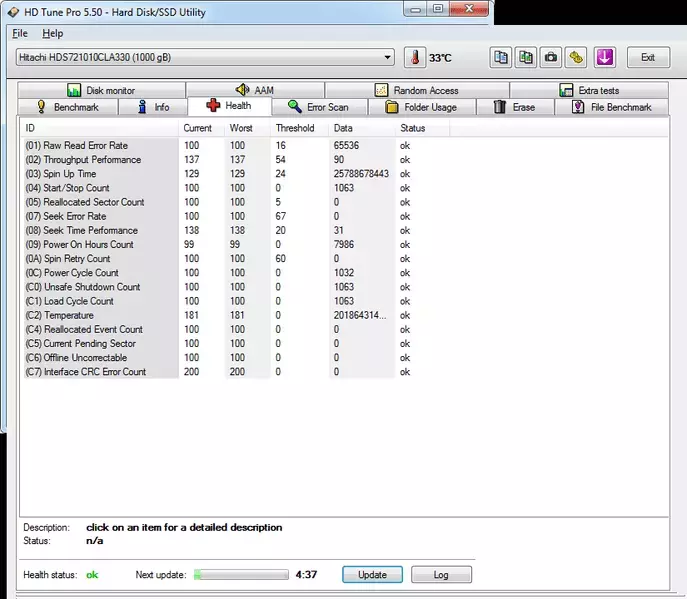Switch to the Folder Usage tab

pyautogui.click(x=422, y=107)
